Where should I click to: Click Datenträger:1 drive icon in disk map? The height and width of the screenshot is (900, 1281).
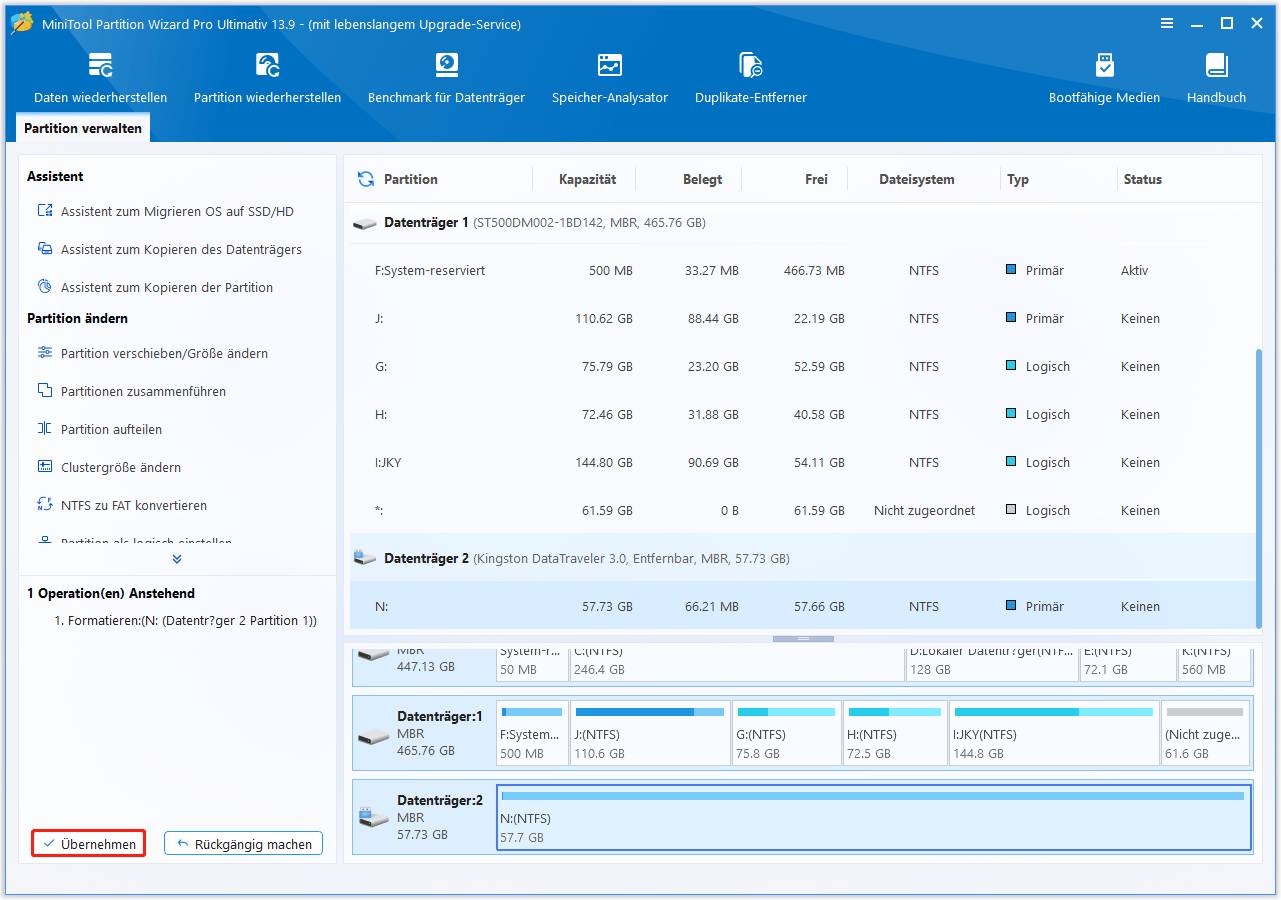pyautogui.click(x=374, y=736)
